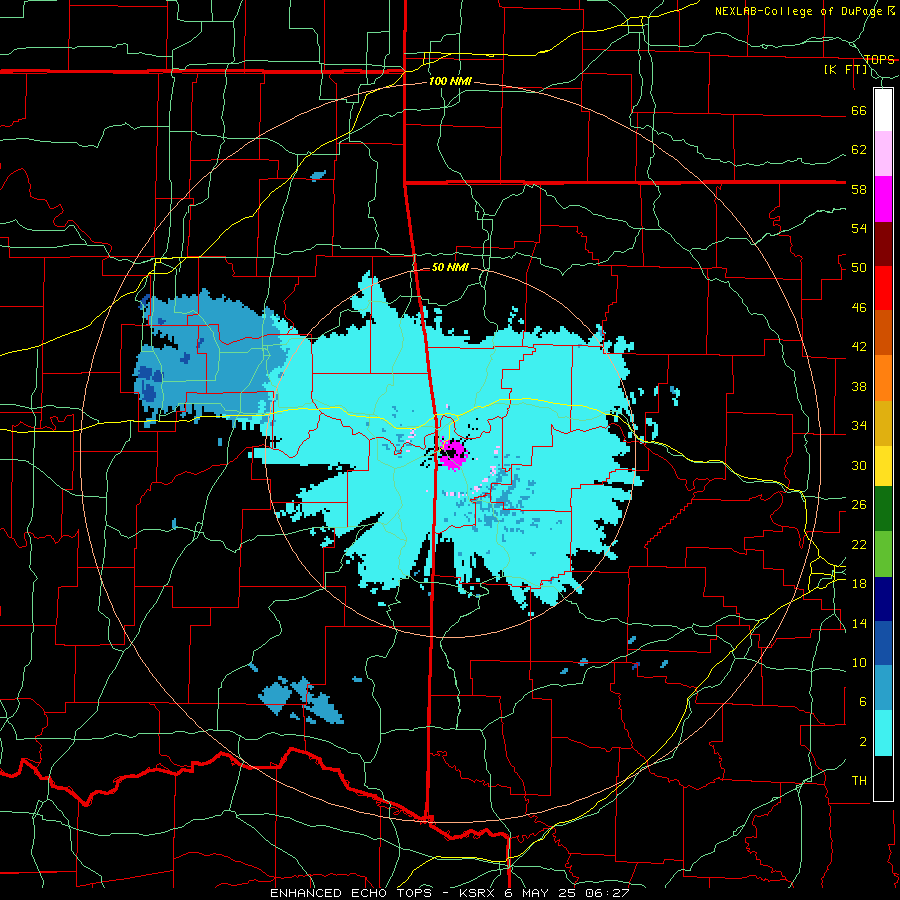Click the legend value 58
The height and width of the screenshot is (900, 900).
pos(859,189)
